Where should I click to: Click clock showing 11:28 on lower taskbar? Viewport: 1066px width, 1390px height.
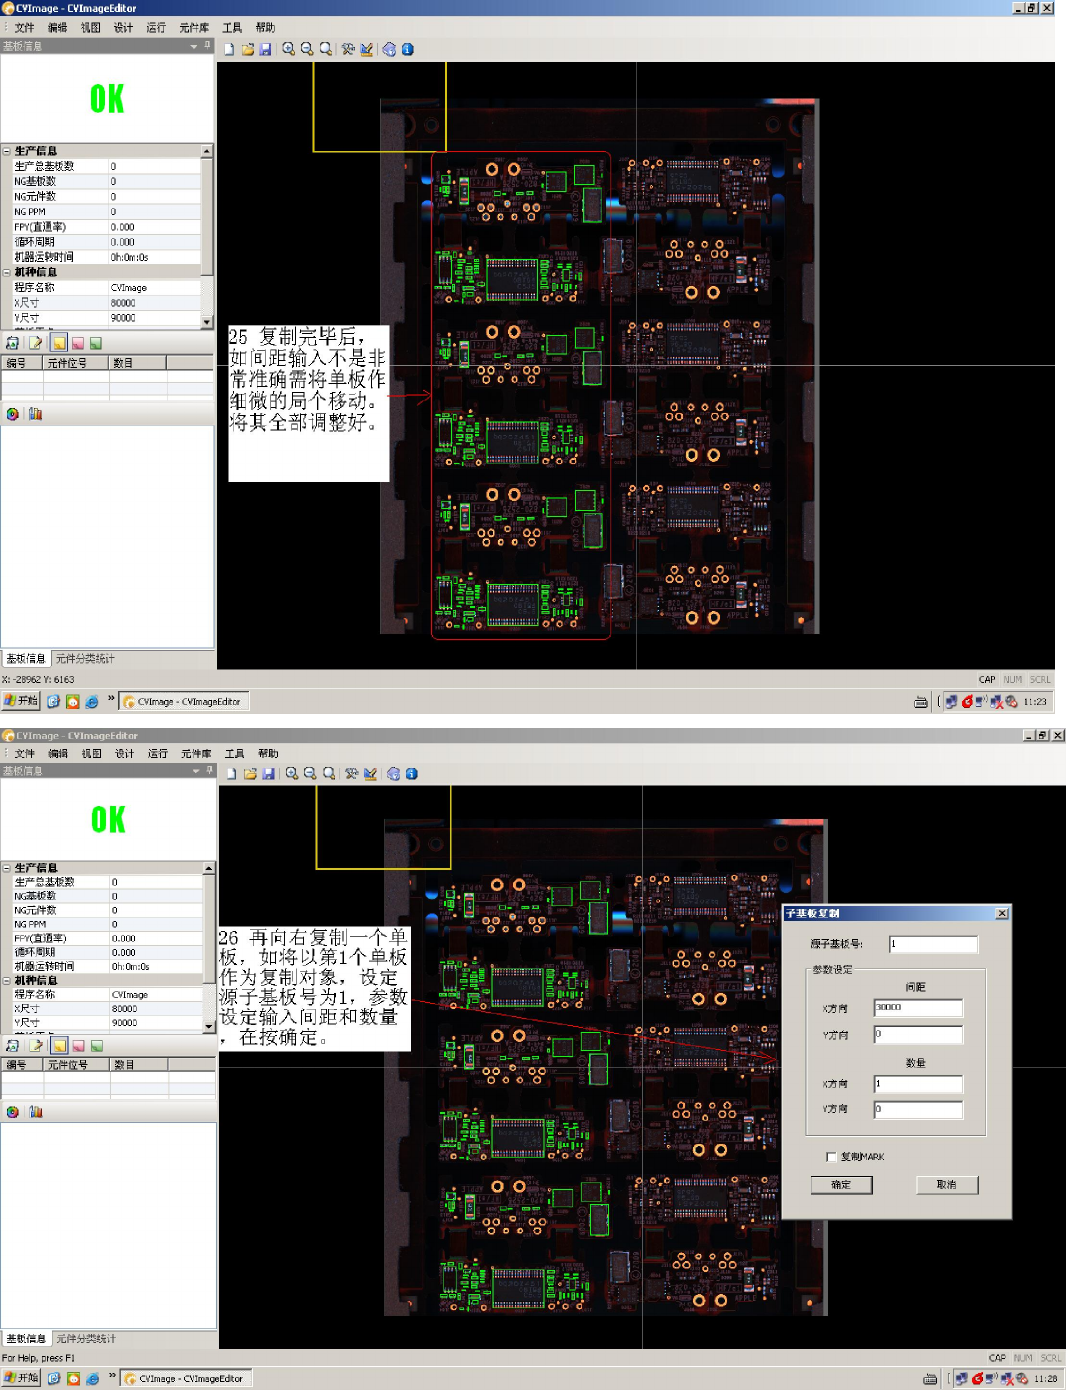(1045, 1379)
